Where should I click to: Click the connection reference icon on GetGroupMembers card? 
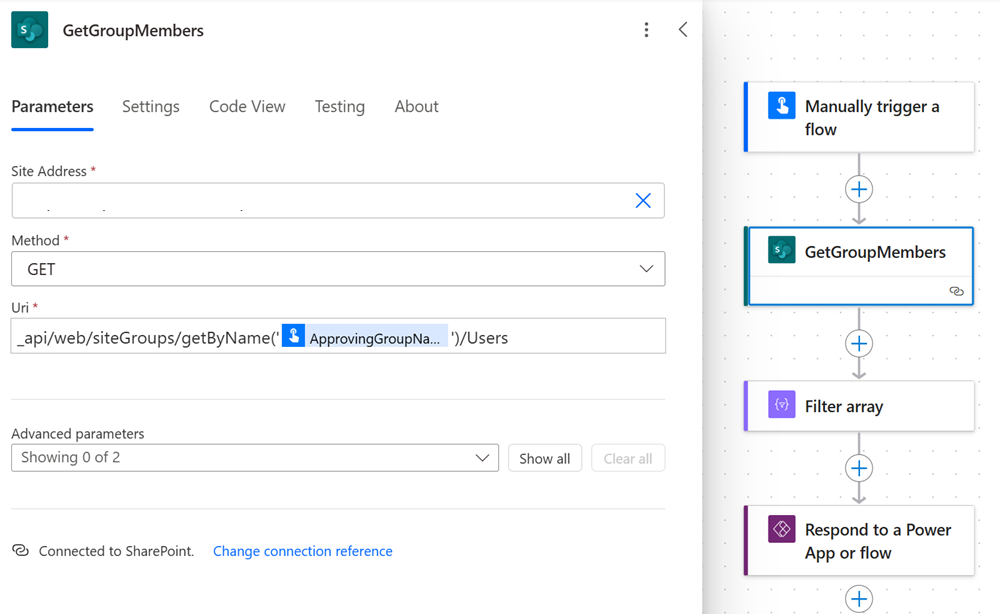click(956, 291)
